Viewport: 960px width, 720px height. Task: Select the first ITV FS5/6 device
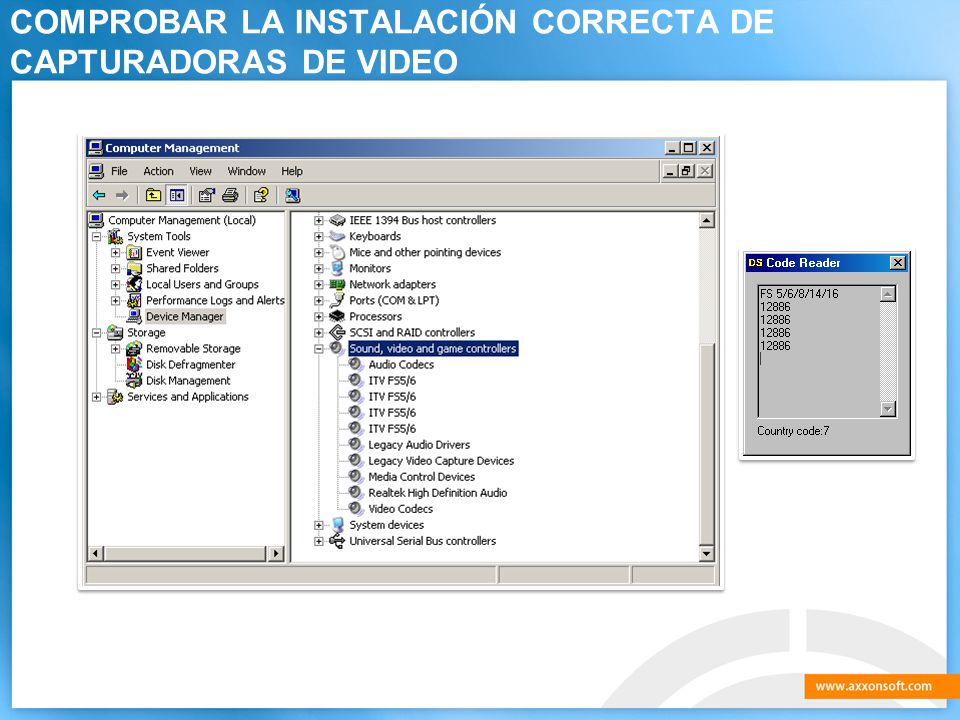click(x=392, y=380)
